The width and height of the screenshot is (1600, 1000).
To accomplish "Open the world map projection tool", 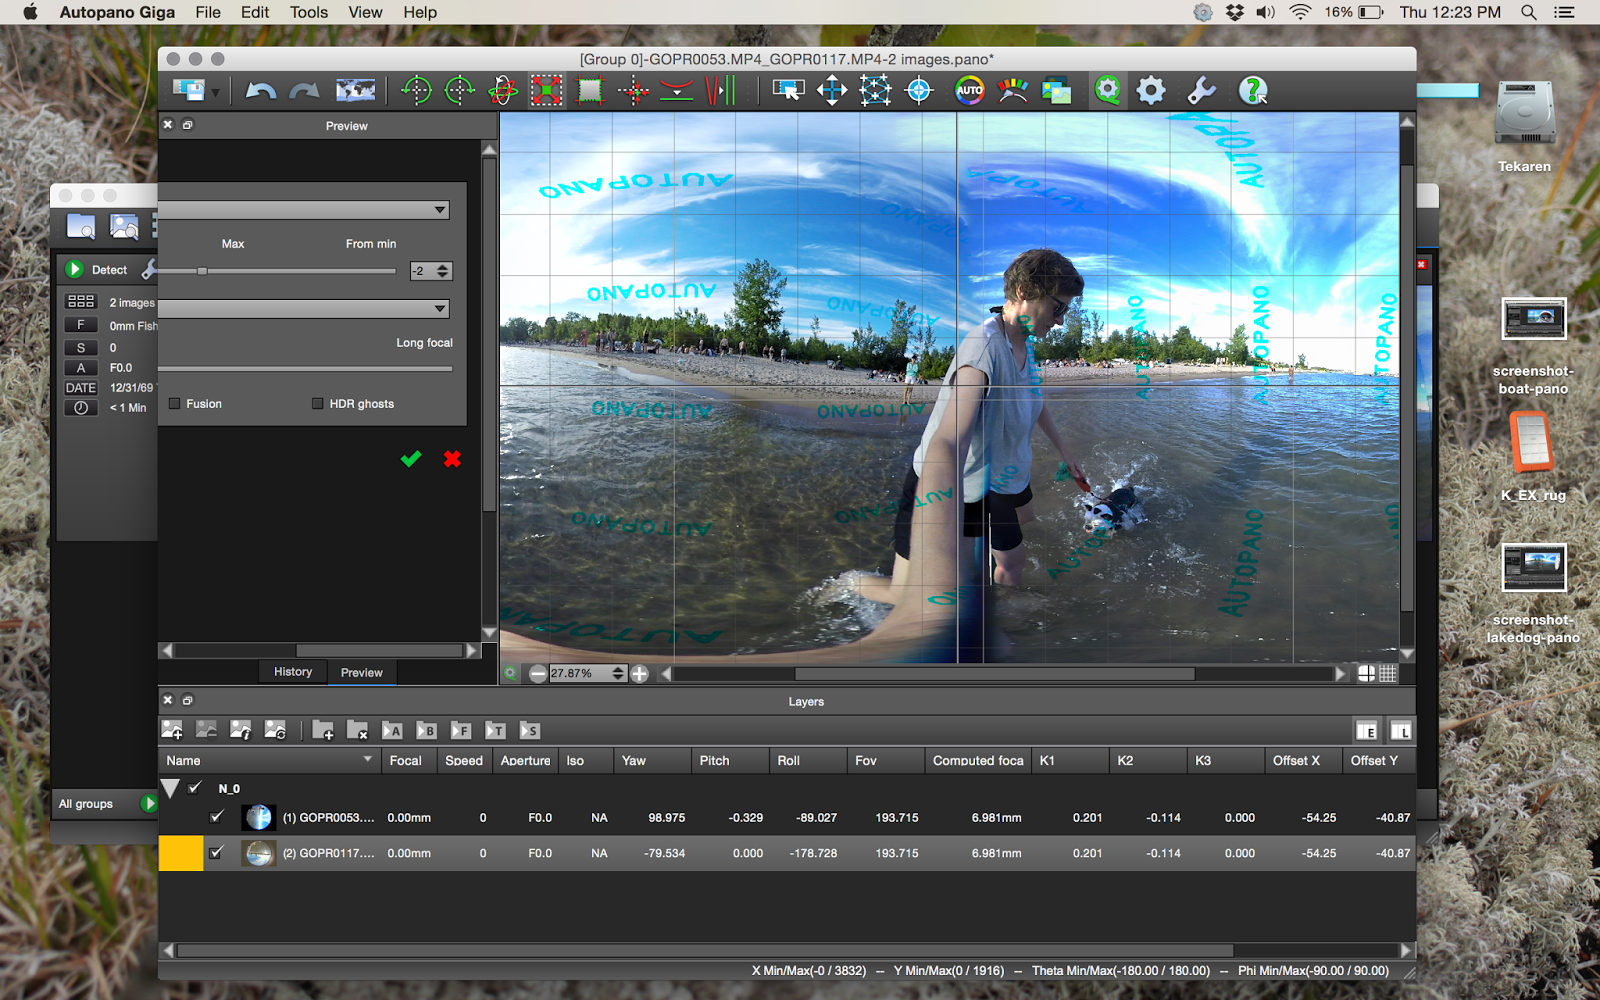I will [355, 91].
